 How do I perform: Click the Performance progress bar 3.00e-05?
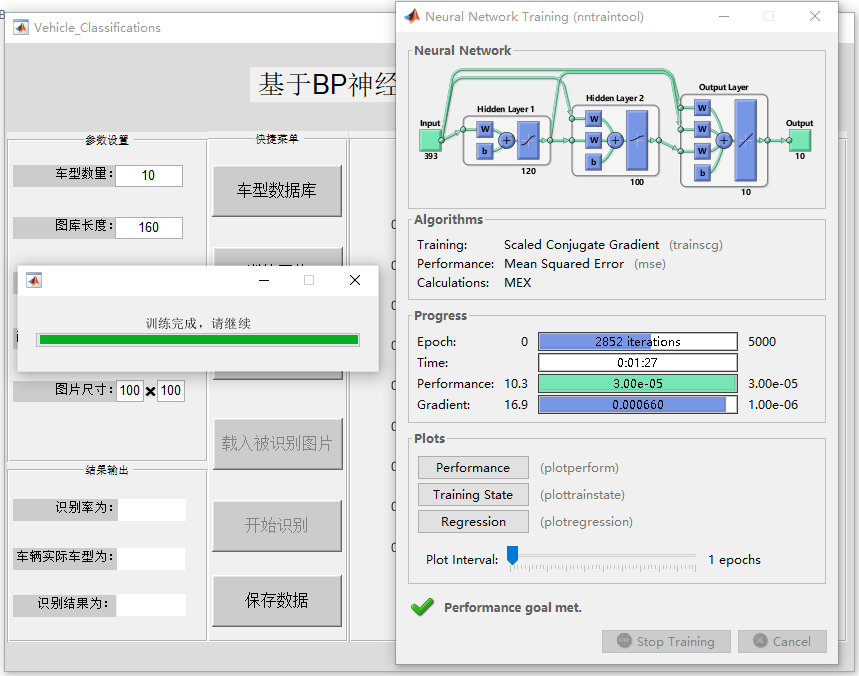(x=638, y=383)
